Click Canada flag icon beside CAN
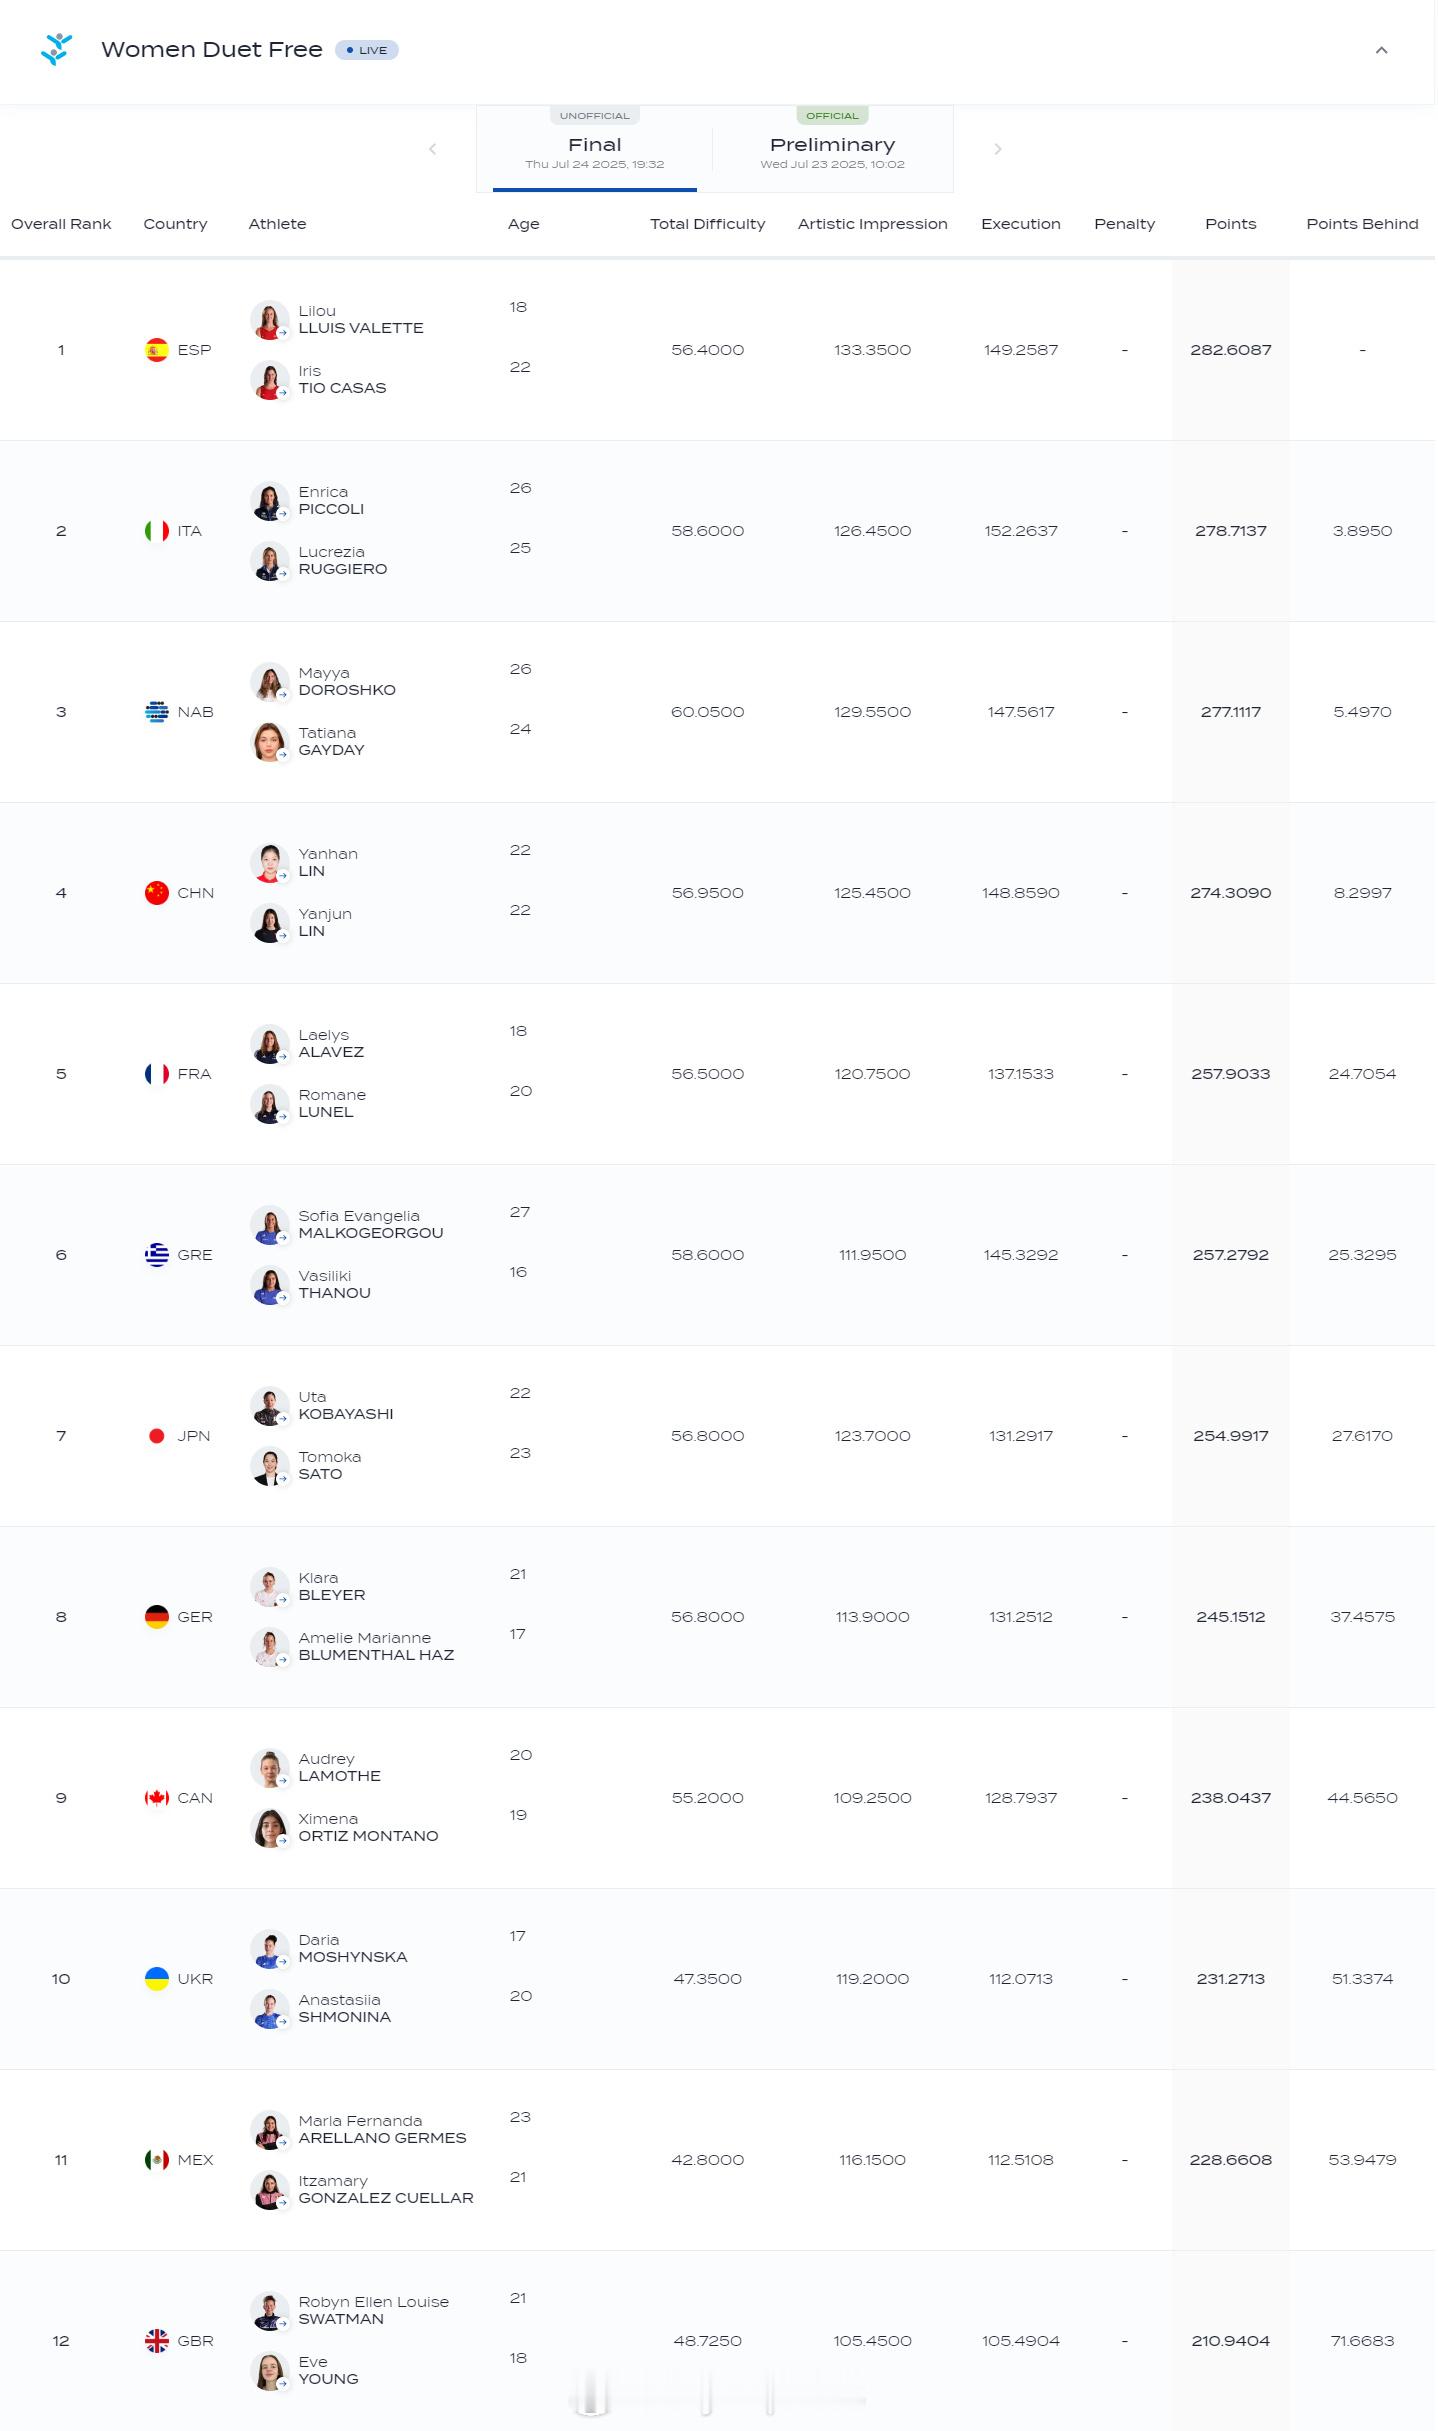The width and height of the screenshot is (1438, 2431). (x=157, y=1798)
